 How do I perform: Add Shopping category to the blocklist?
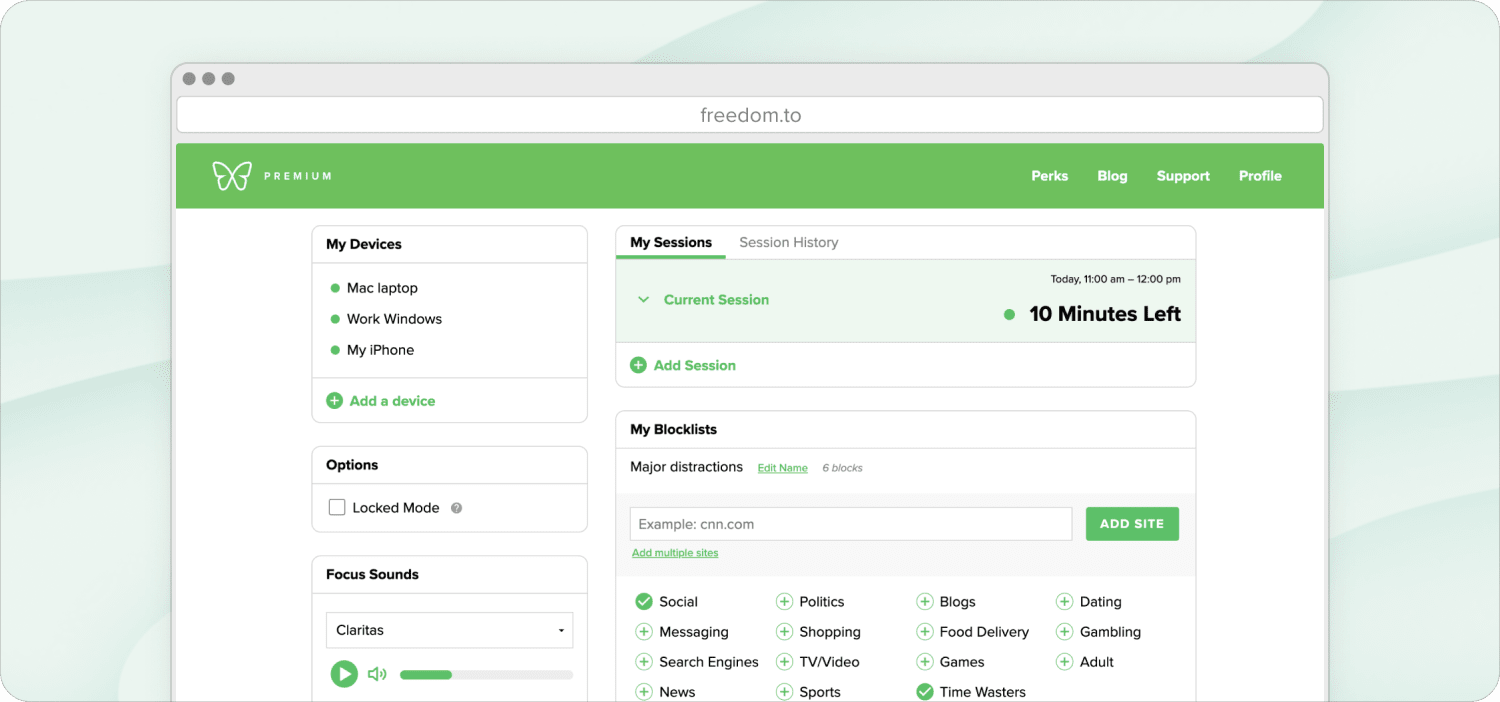pyautogui.click(x=784, y=632)
